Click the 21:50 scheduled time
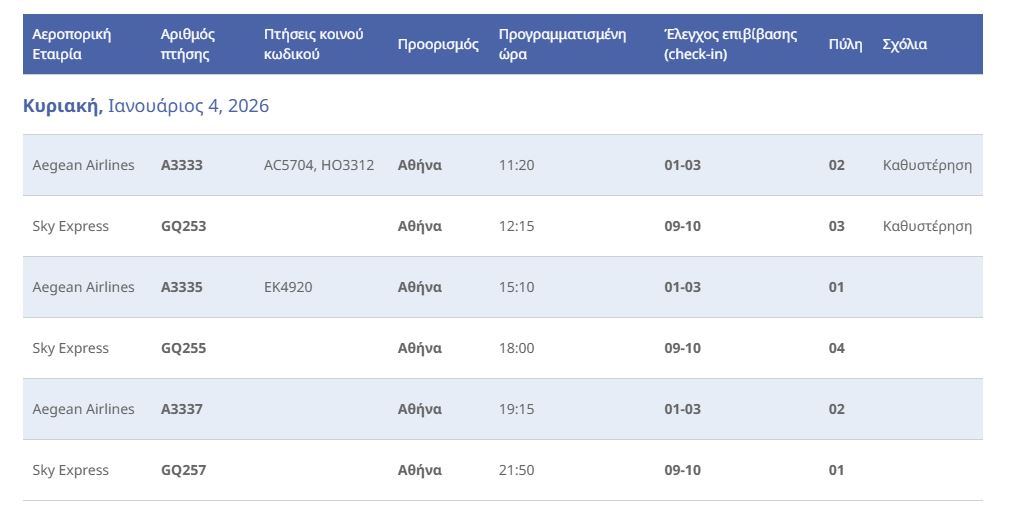Image resolution: width=1018 pixels, height=515 pixels. (516, 470)
